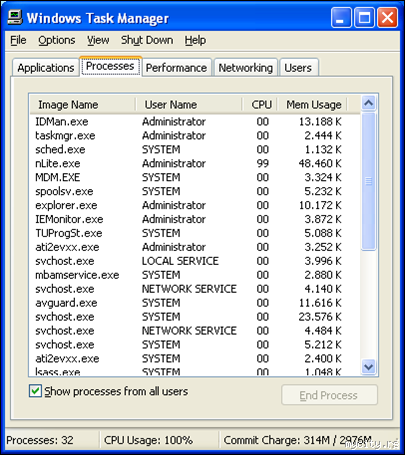
Task: Select ati2evxx.exe run by Administrator
Action: (x=195, y=247)
